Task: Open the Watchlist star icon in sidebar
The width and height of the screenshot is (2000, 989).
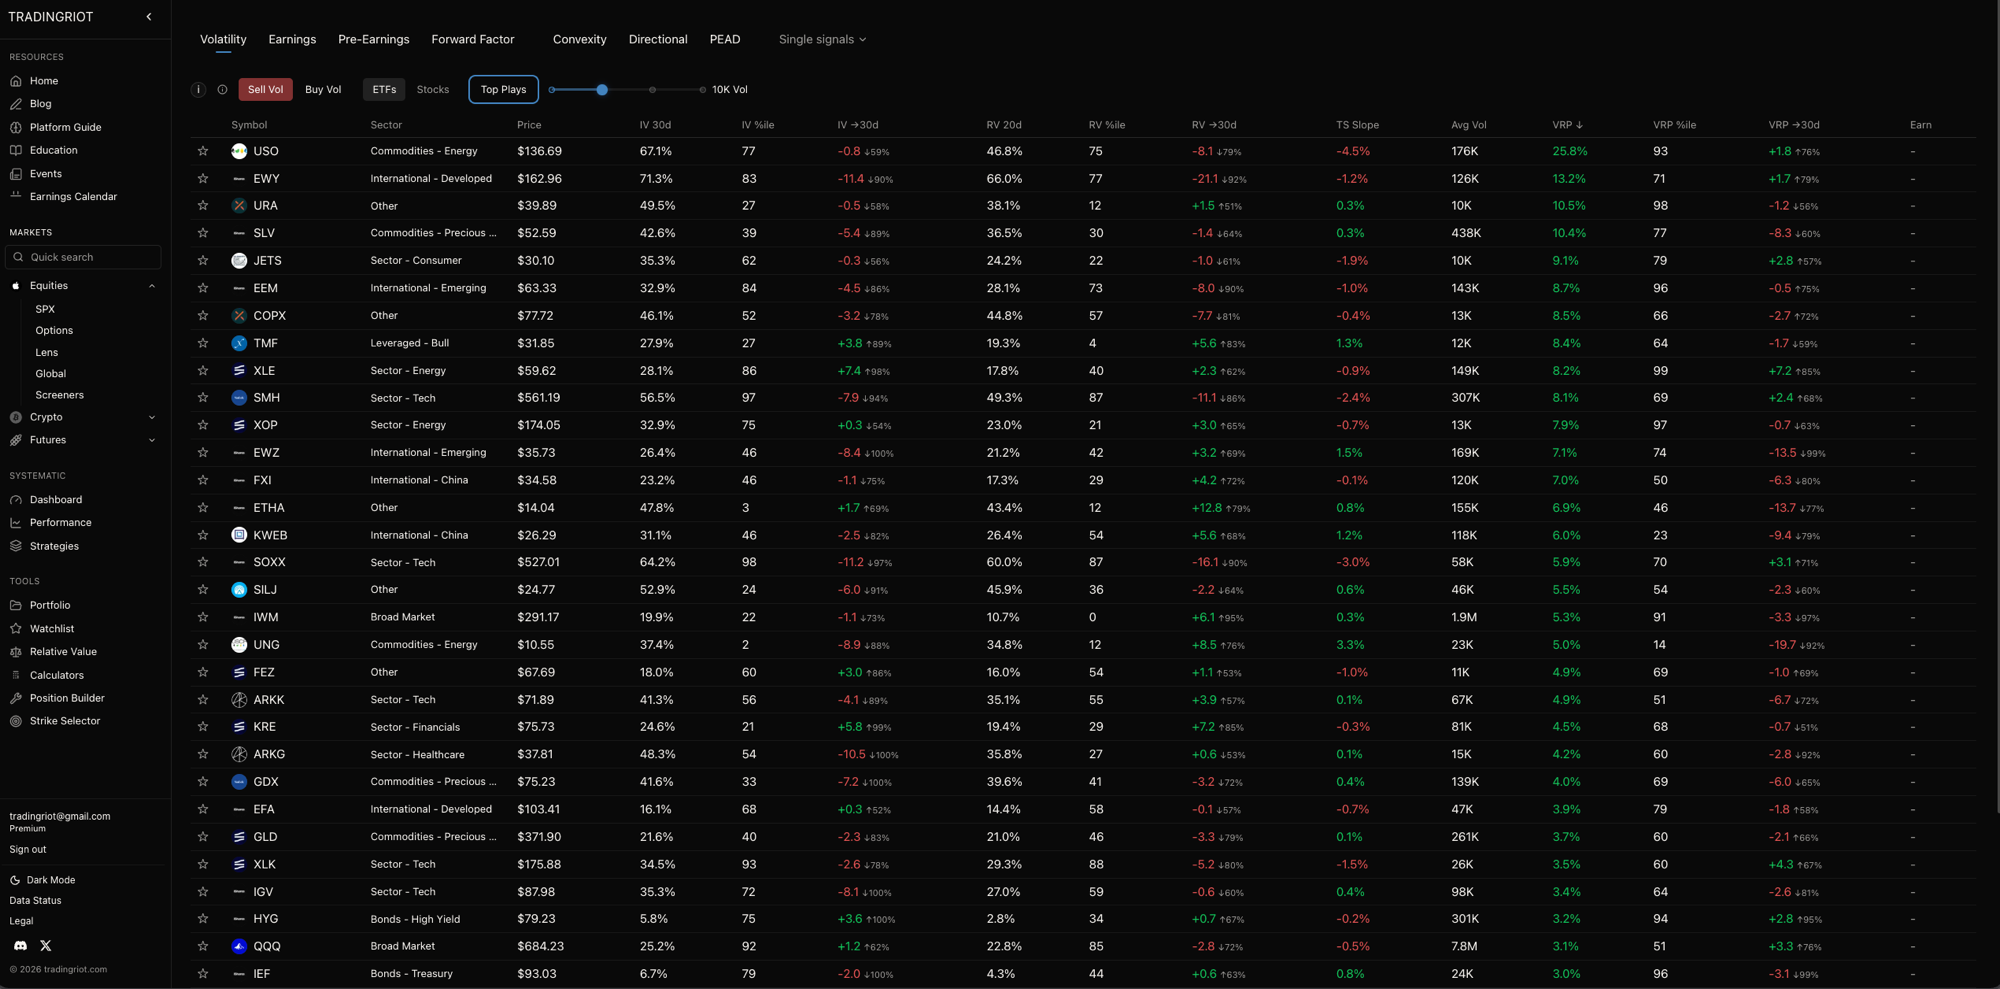Action: point(16,629)
